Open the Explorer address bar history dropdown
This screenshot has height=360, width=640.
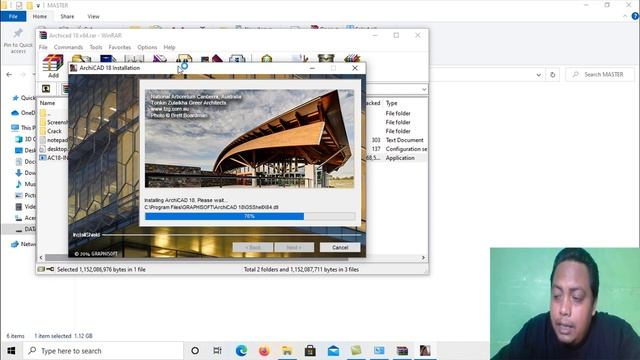539,75
